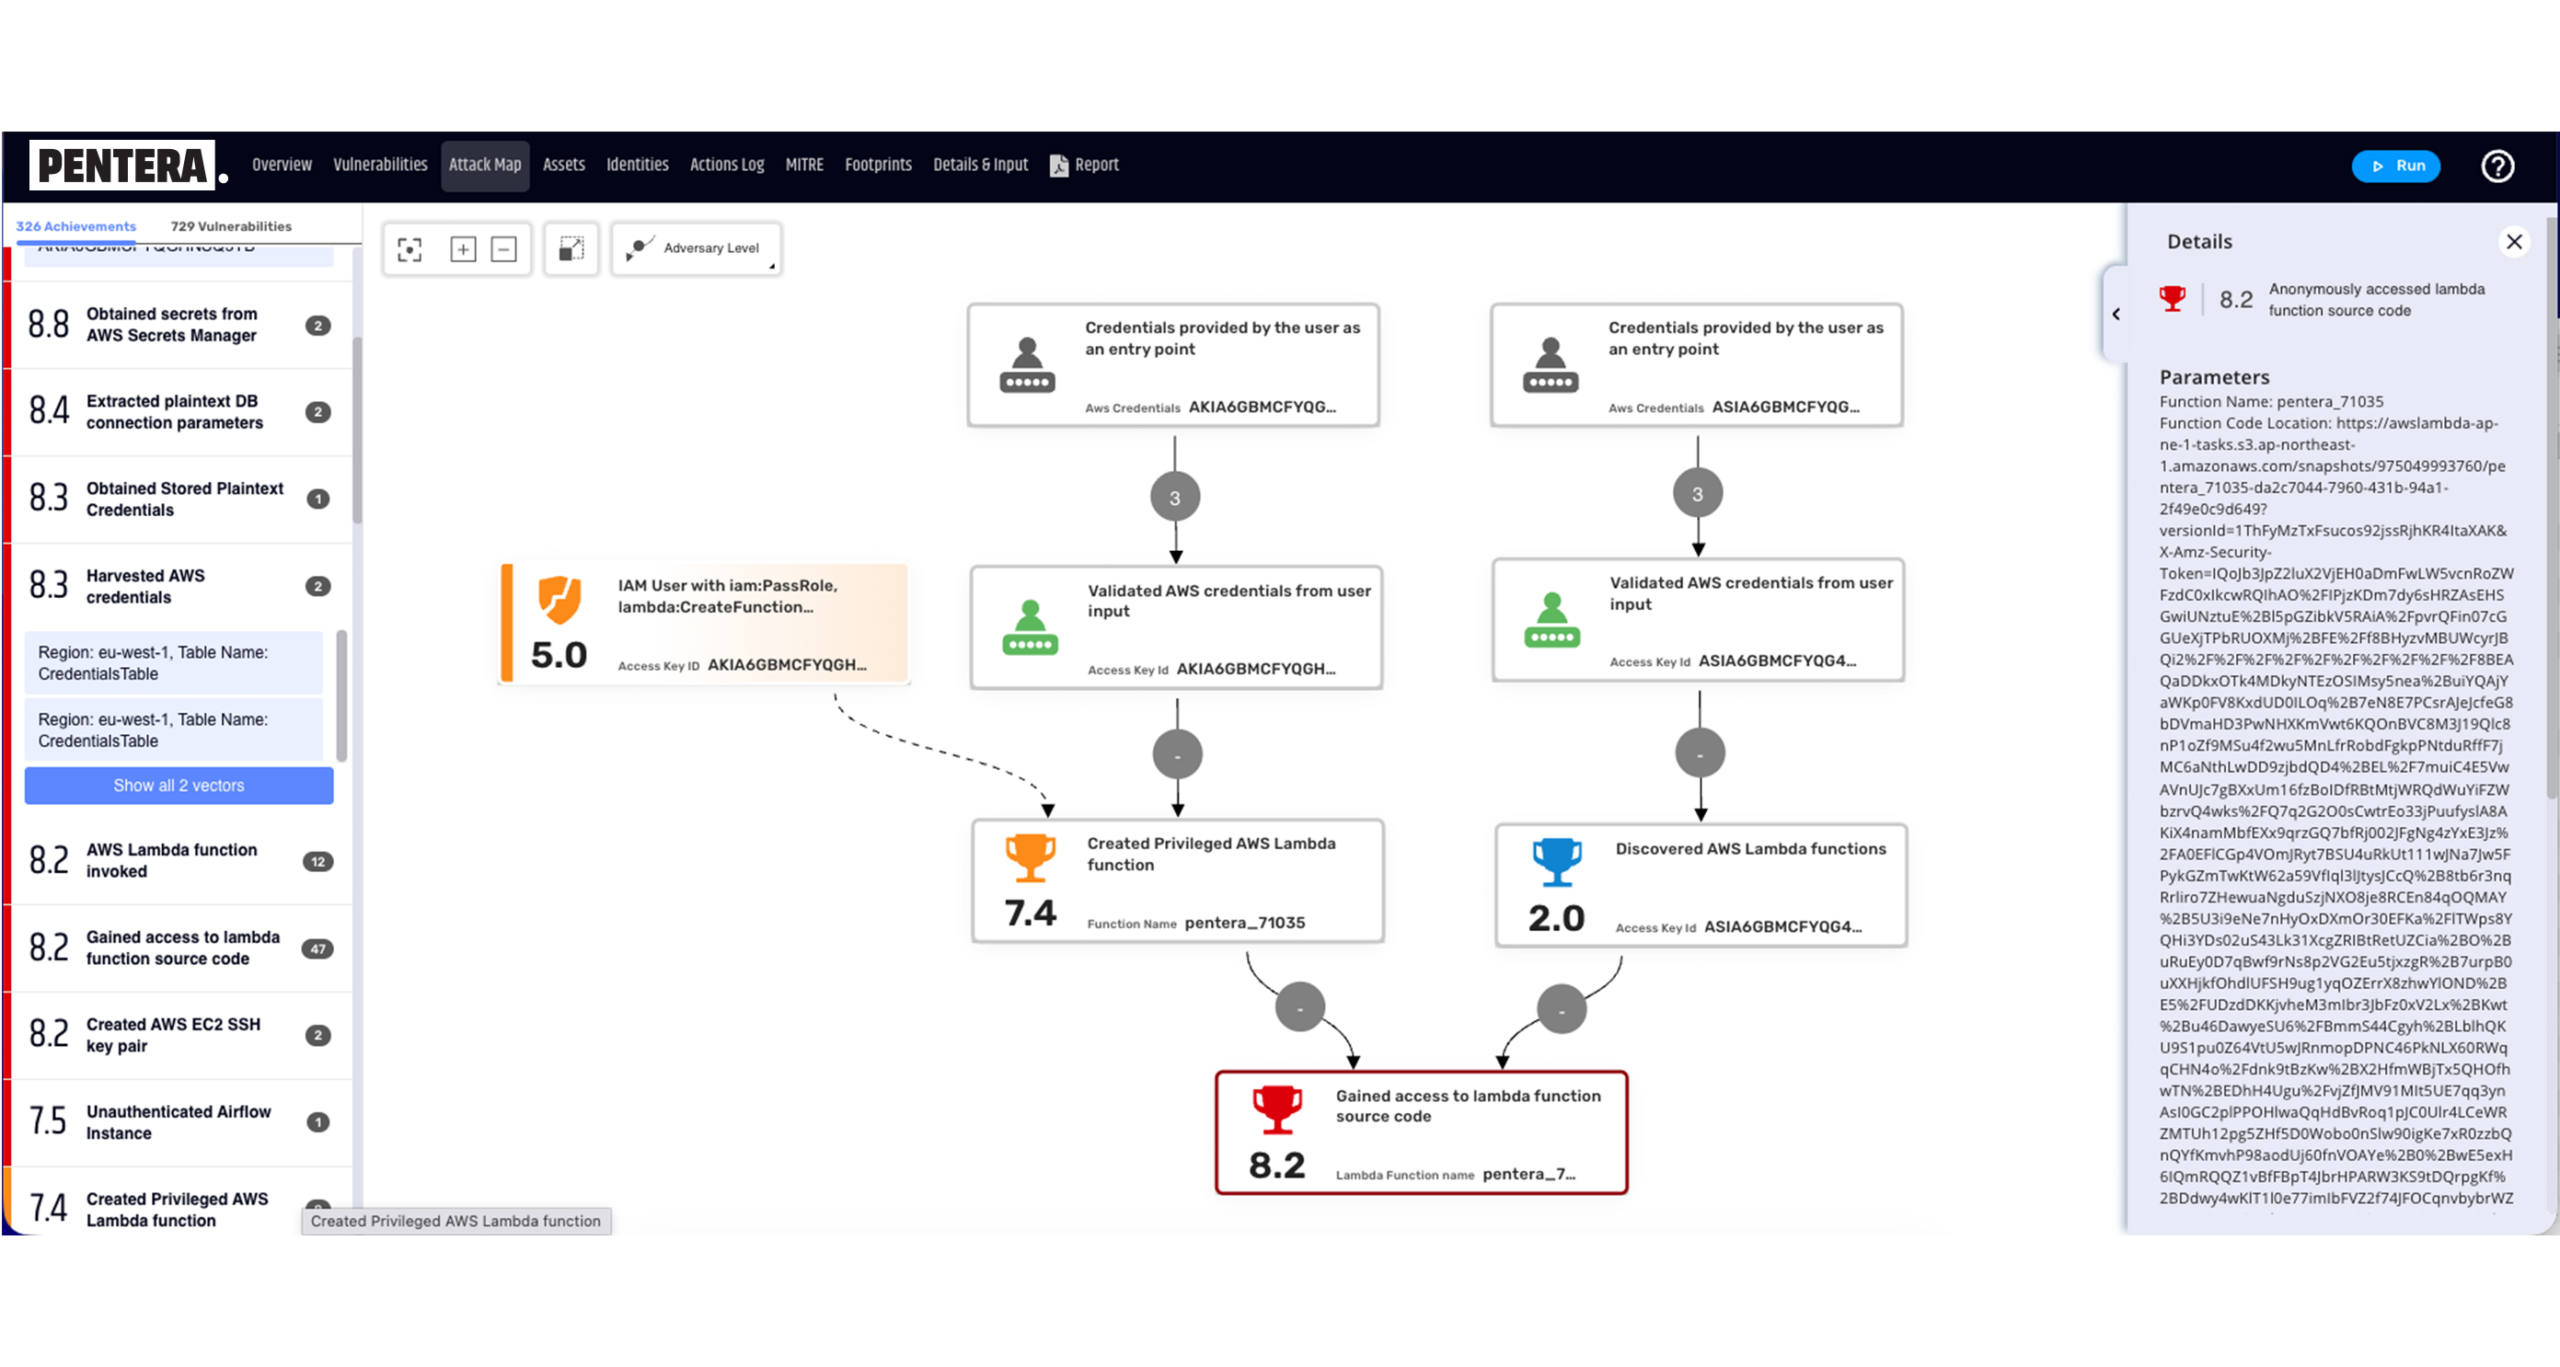2560x1367 pixels.
Task: Click the expand map size icon
Action: pos(571,249)
